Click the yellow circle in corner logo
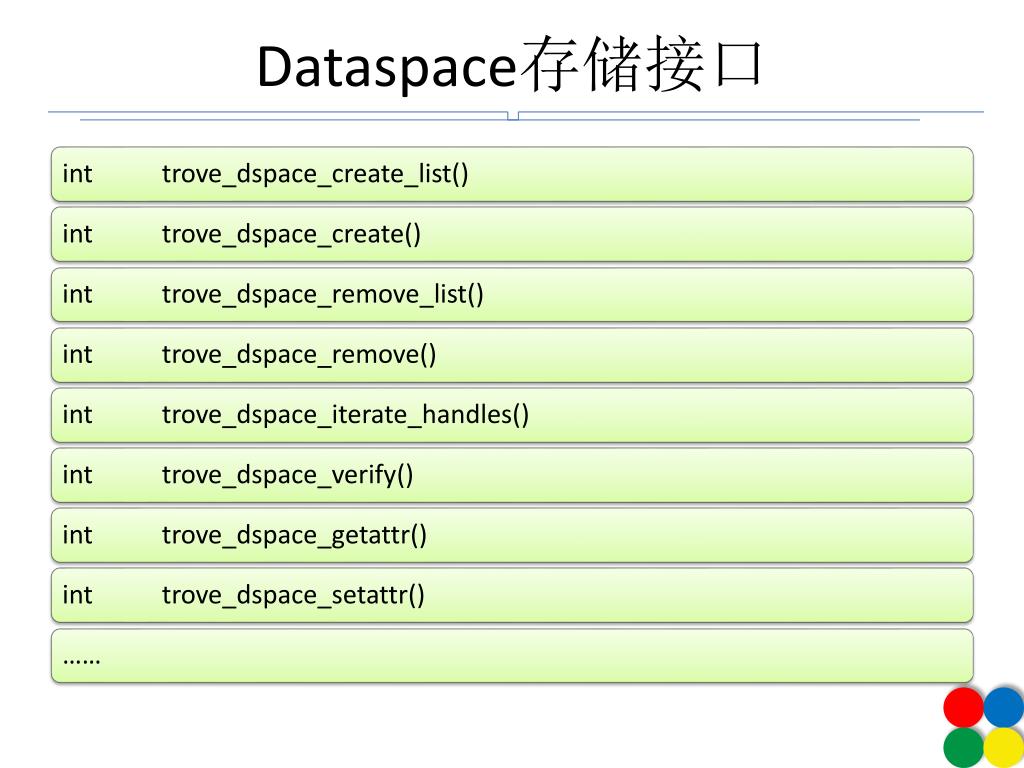The height and width of the screenshot is (768, 1024). point(1003,748)
